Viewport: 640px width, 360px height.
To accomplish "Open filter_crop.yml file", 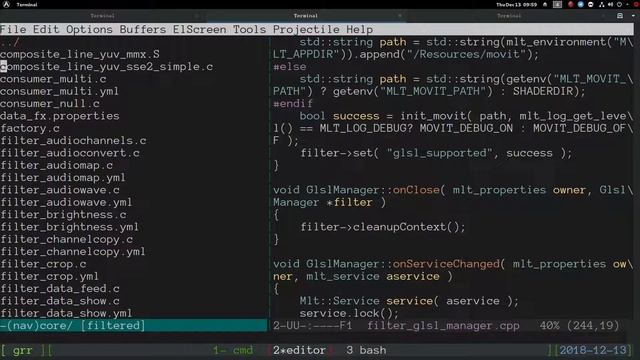I will pyautogui.click(x=49, y=276).
